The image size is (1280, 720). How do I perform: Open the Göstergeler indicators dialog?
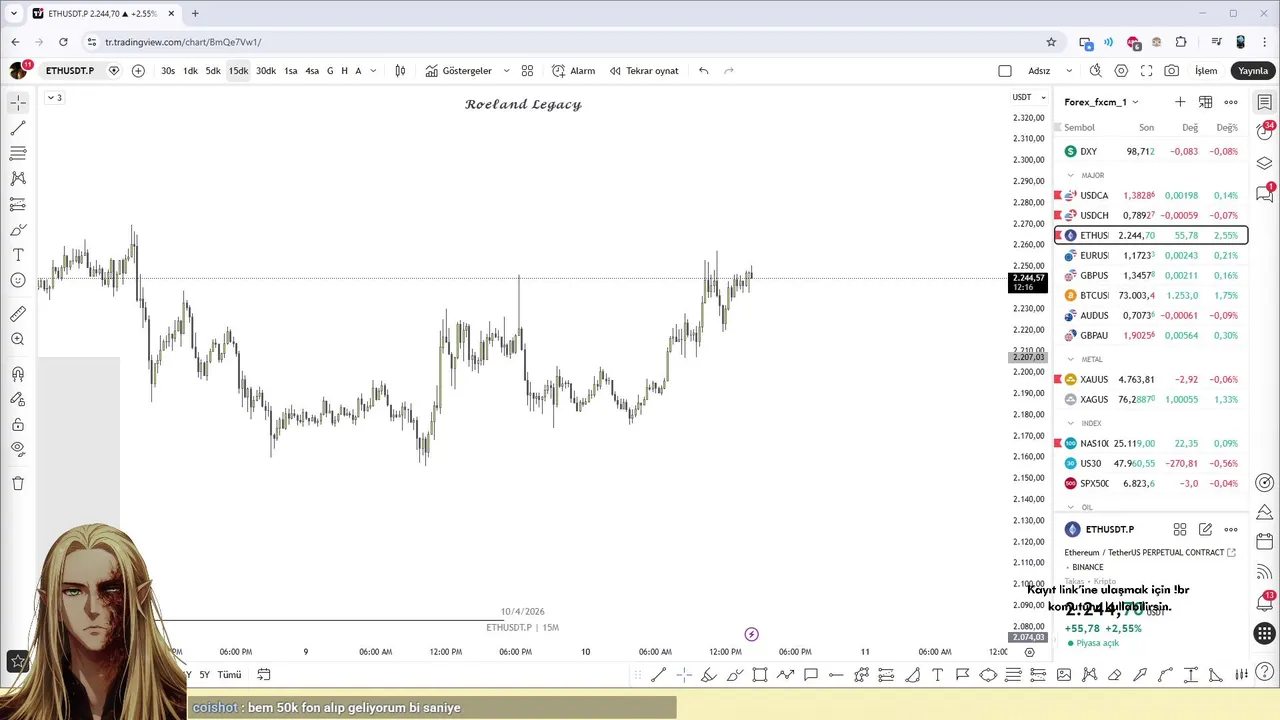coord(459,71)
